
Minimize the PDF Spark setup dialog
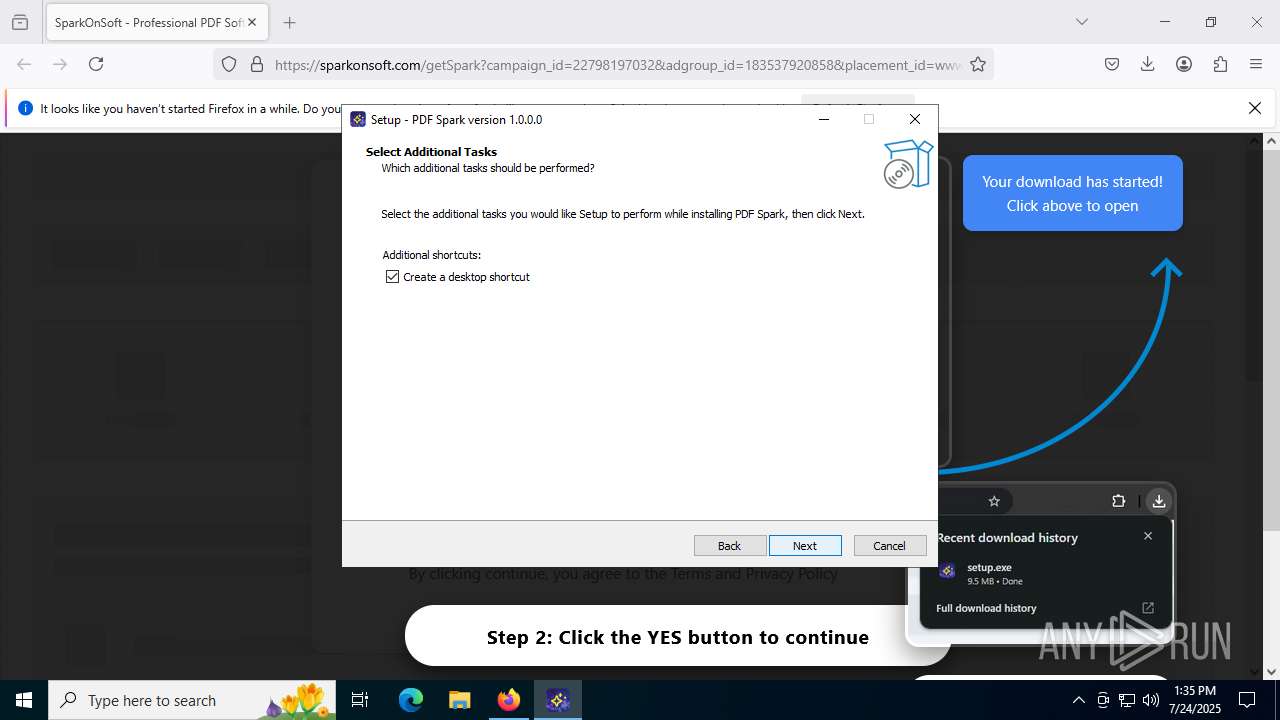tap(824, 119)
